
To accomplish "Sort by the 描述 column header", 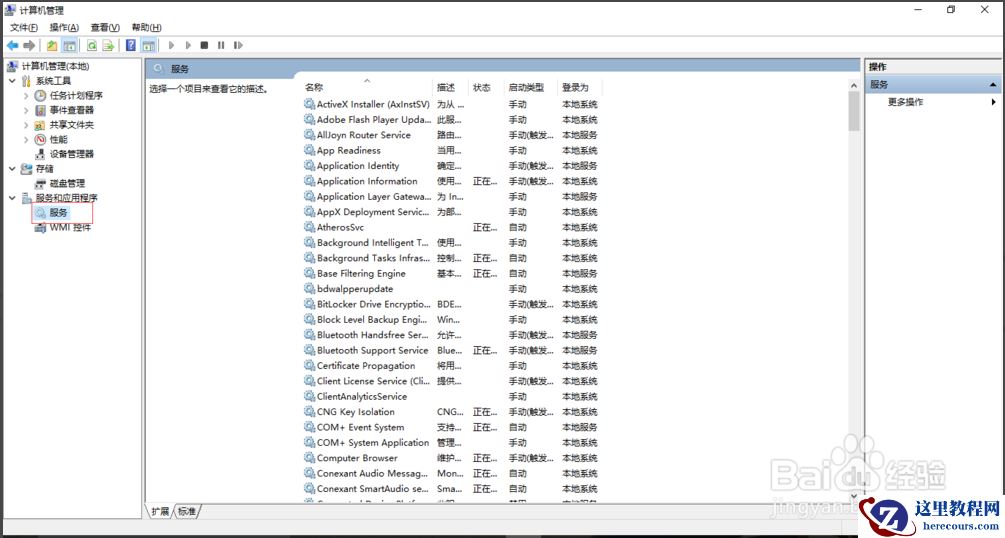I will pyautogui.click(x=451, y=87).
